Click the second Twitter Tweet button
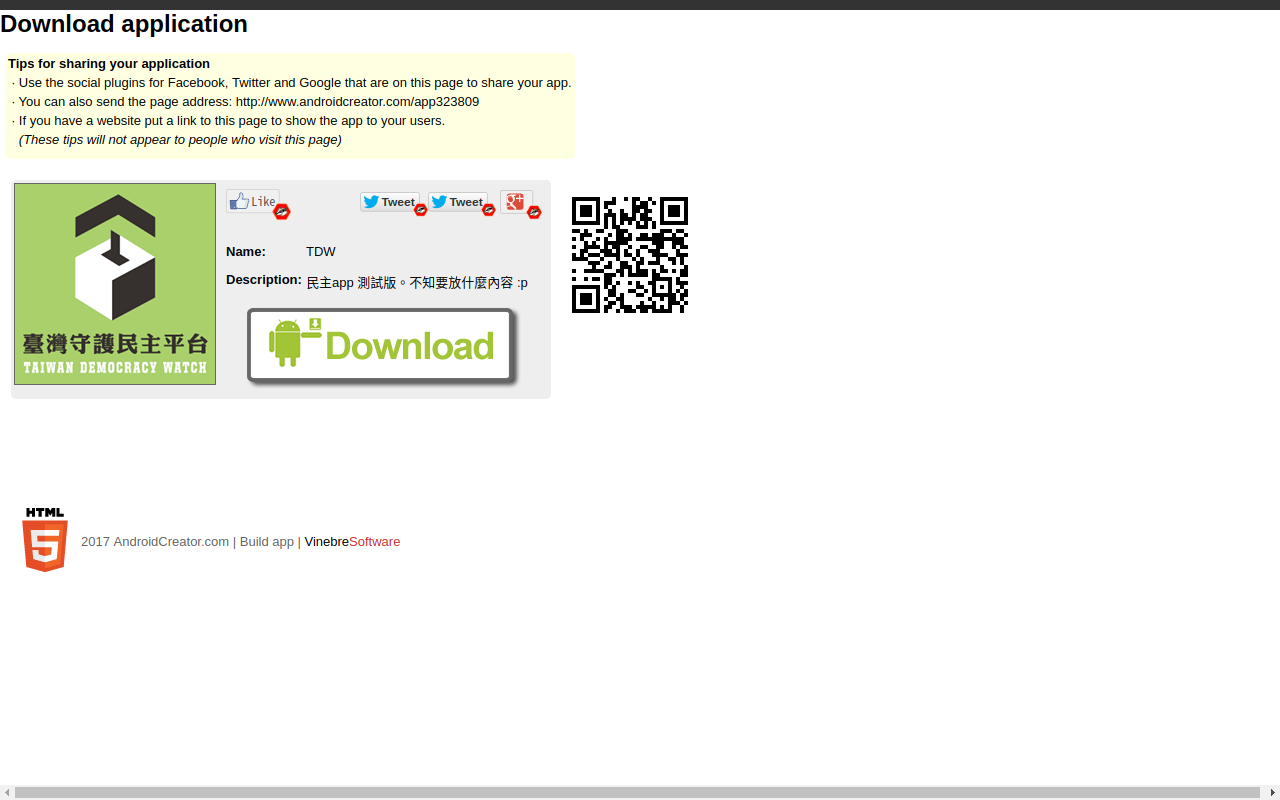1280x800 pixels. (x=457, y=202)
